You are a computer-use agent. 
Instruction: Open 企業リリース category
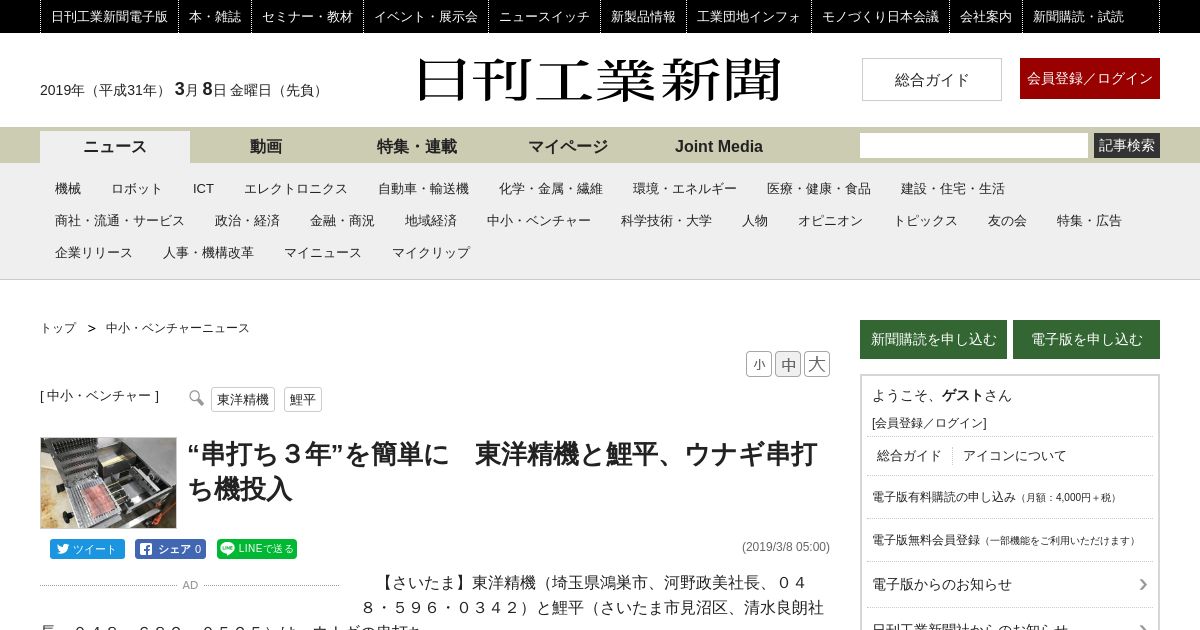point(94,252)
